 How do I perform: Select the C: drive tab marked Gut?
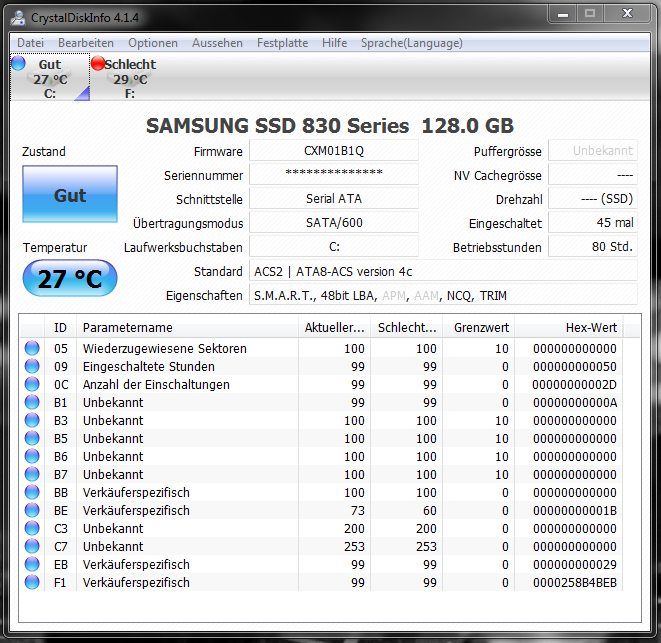(50, 78)
